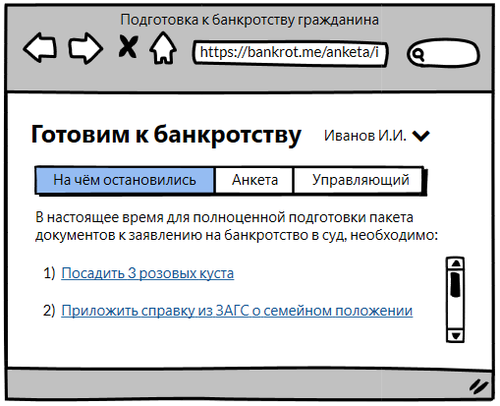Click the scrollbar thumb handle
This screenshot has height=406, width=500.
[x=455, y=284]
